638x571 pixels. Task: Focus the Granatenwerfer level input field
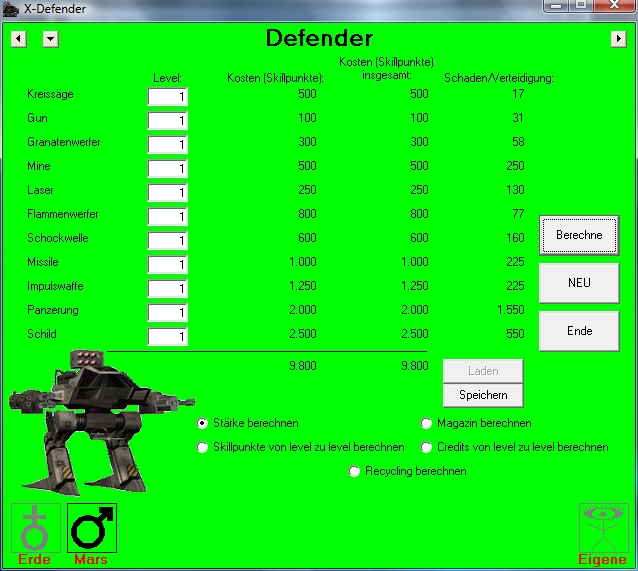[168, 144]
